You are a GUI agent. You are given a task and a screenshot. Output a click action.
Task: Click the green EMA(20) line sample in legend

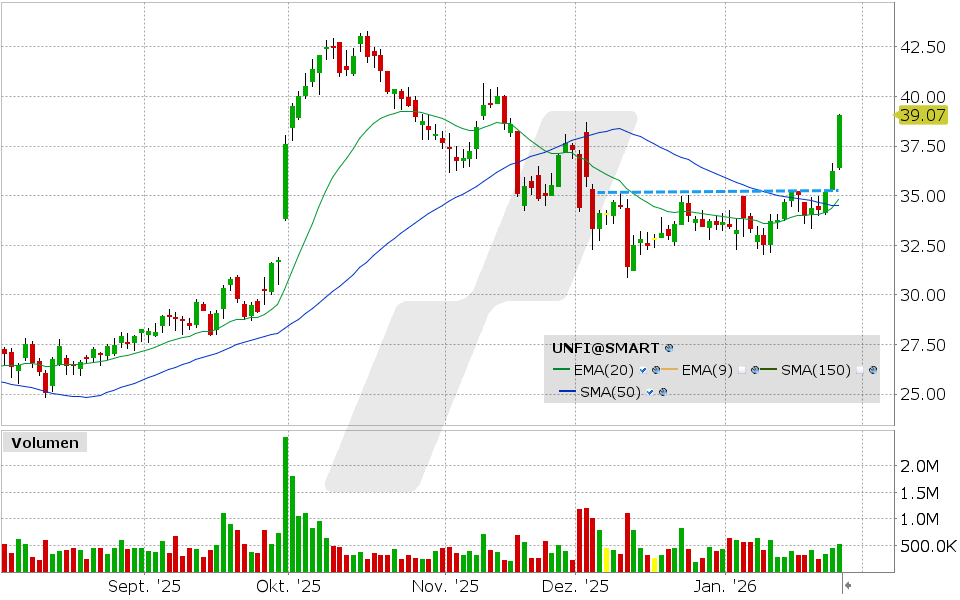(562, 370)
